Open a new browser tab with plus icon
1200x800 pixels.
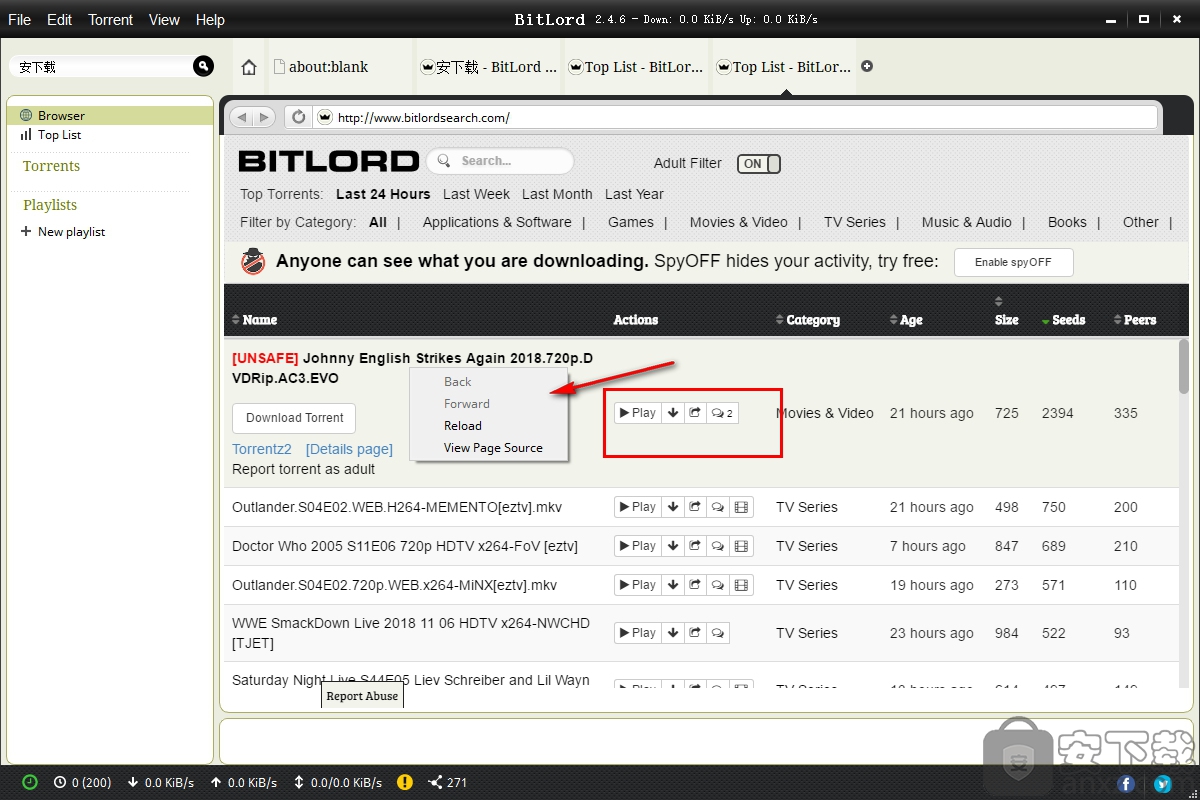(867, 66)
